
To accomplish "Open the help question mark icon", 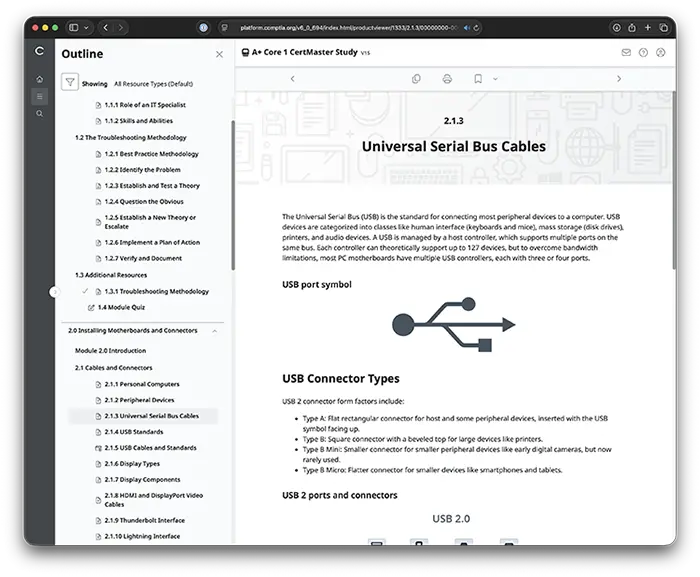I will click(643, 52).
